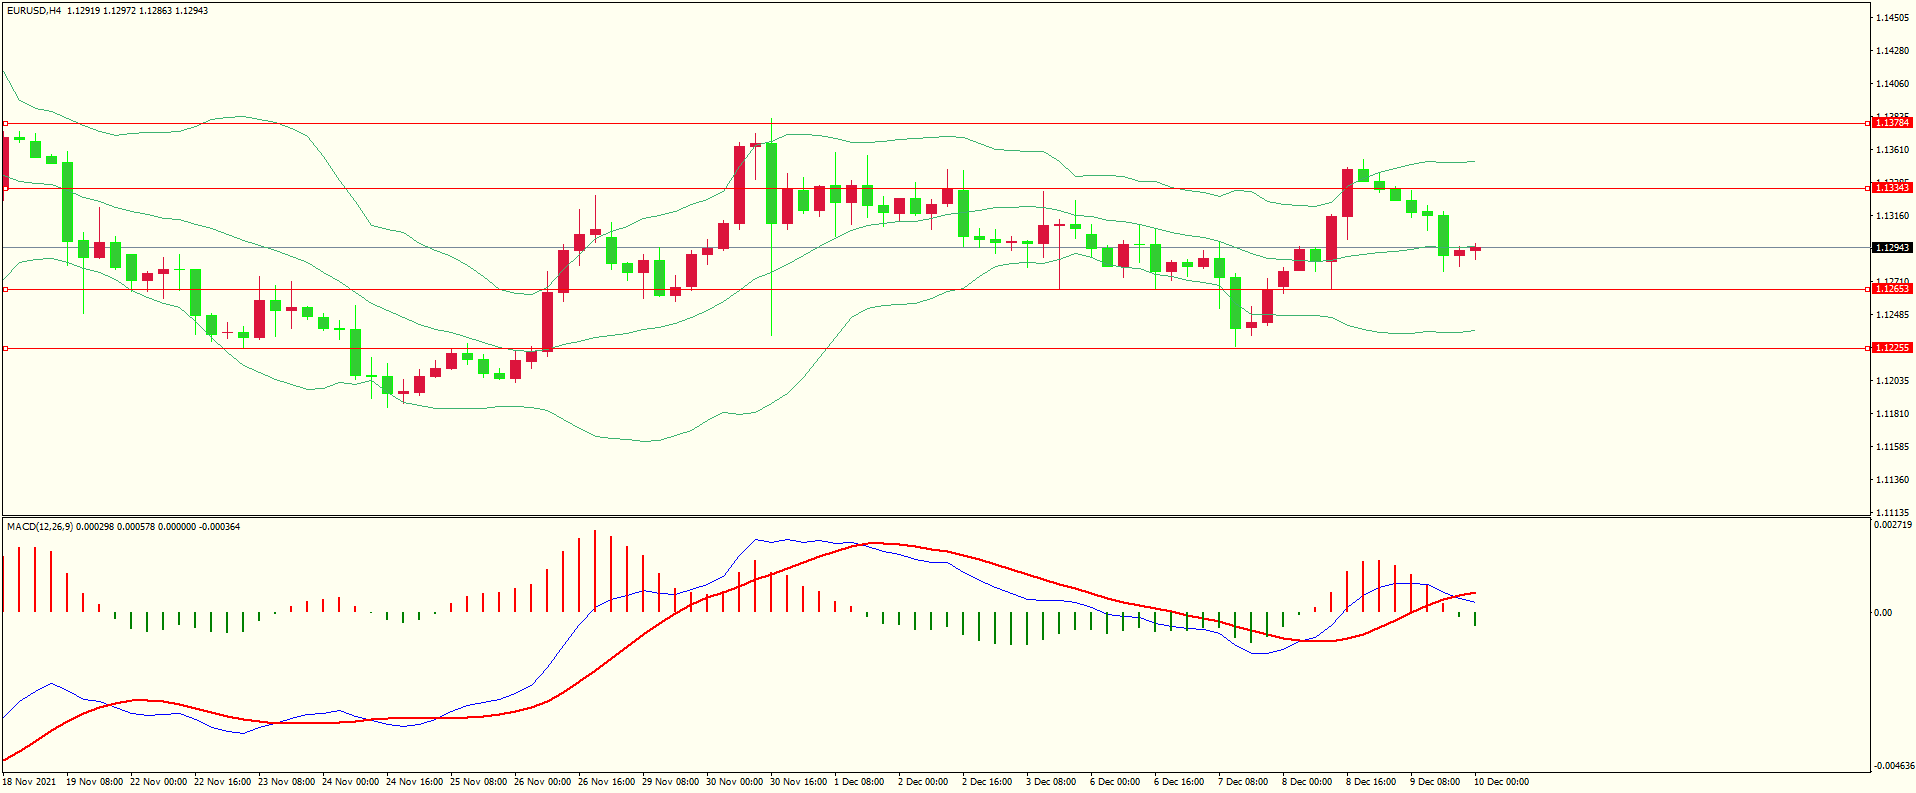Click the 1.14505 price scale value
The width and height of the screenshot is (1916, 793).
pyautogui.click(x=1892, y=18)
